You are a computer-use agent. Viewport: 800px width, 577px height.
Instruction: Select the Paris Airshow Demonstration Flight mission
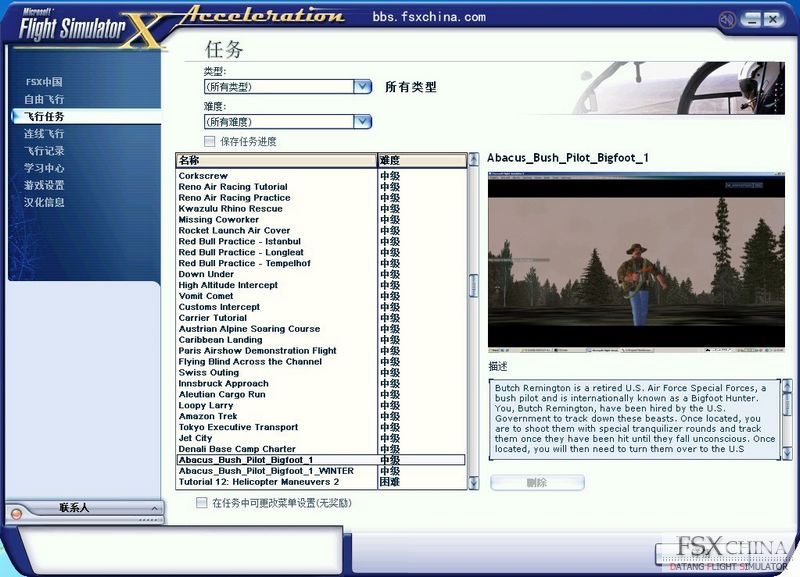point(257,351)
